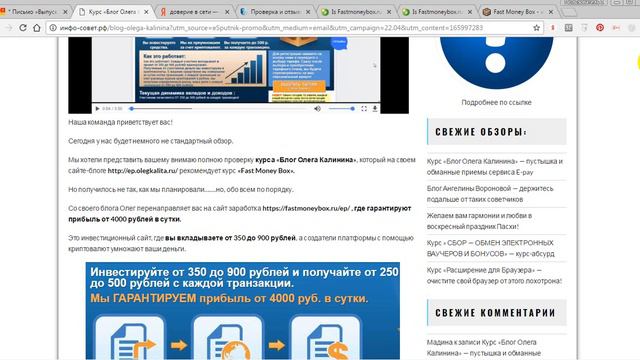
Task: Seek within the video progress bar
Action: [218, 109]
